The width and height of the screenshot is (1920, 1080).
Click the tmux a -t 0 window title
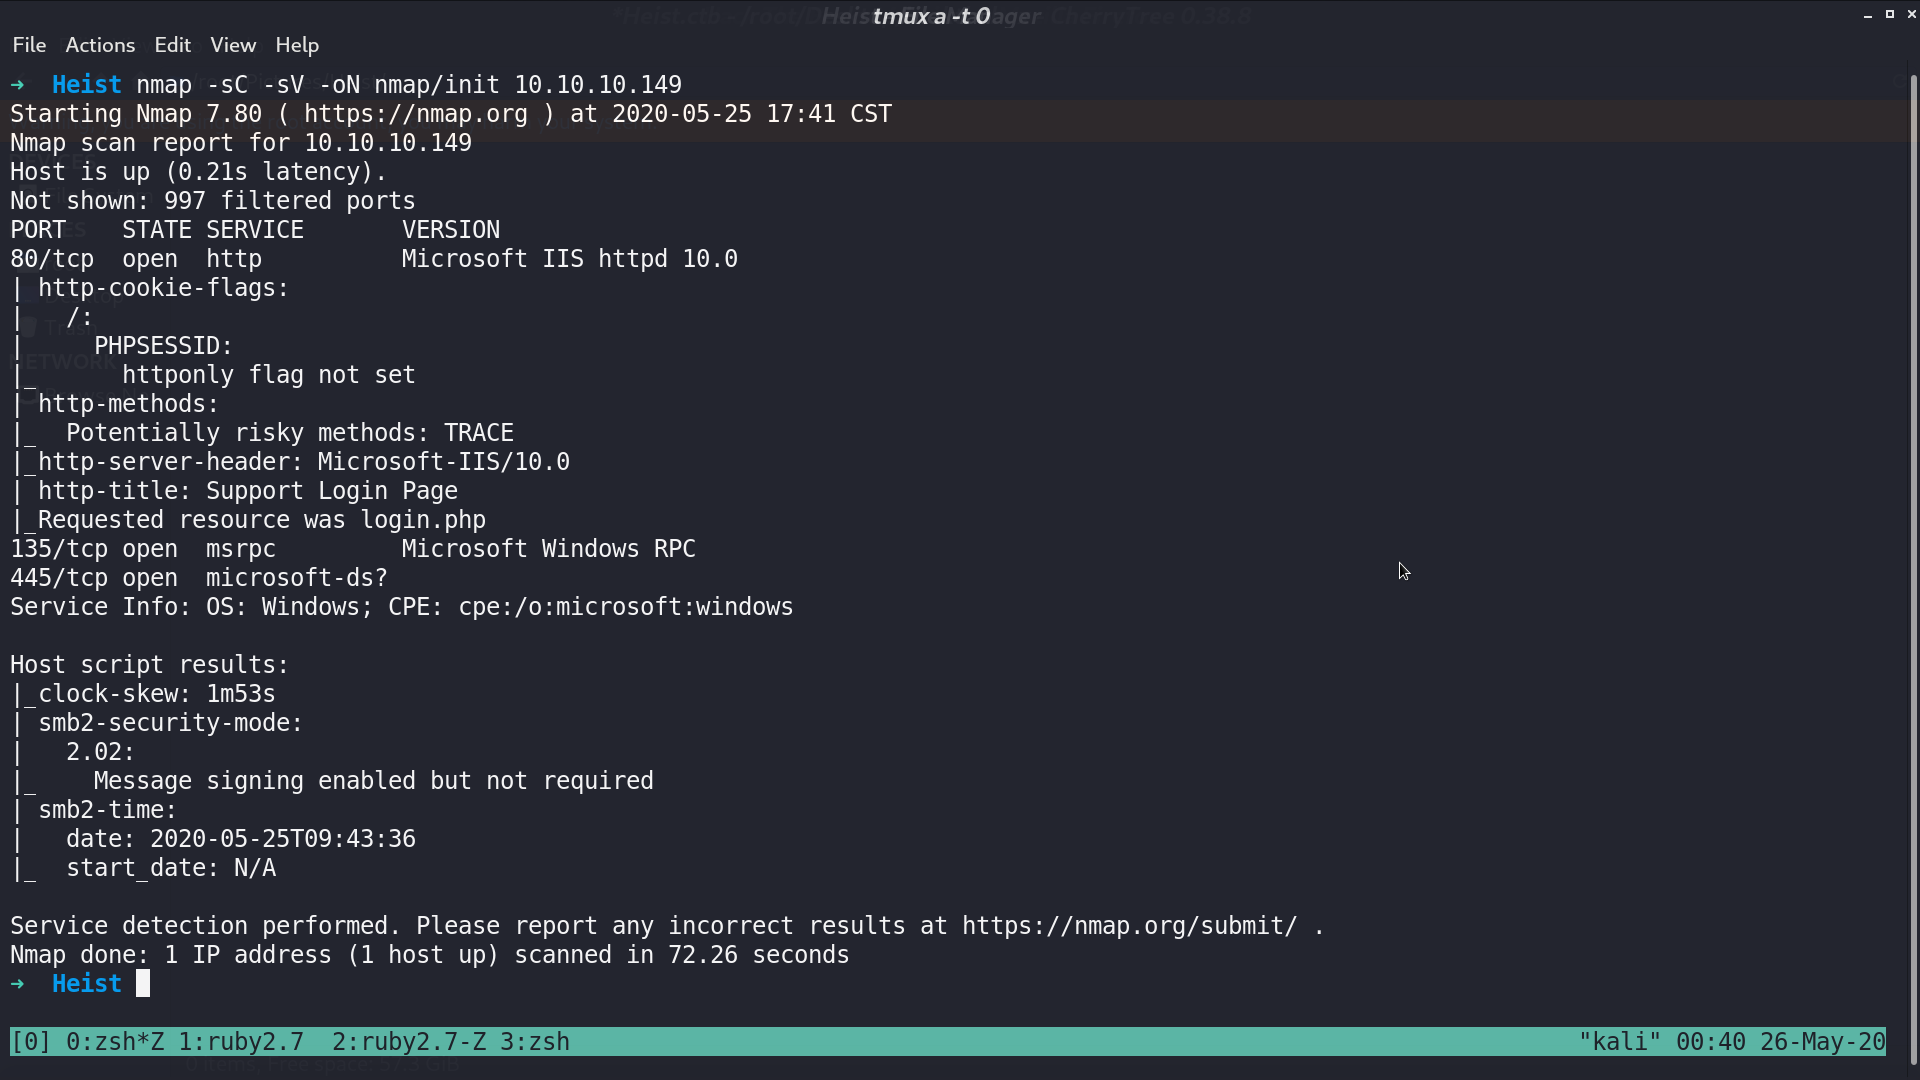[931, 16]
